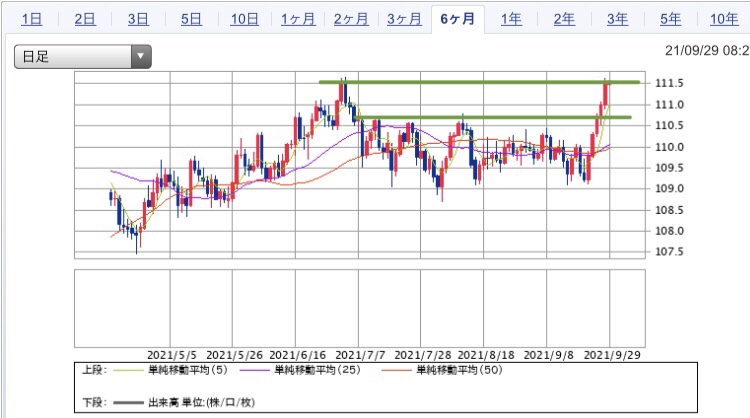Select the 10年 range tab
The height and width of the screenshot is (418, 750).
[724, 20]
